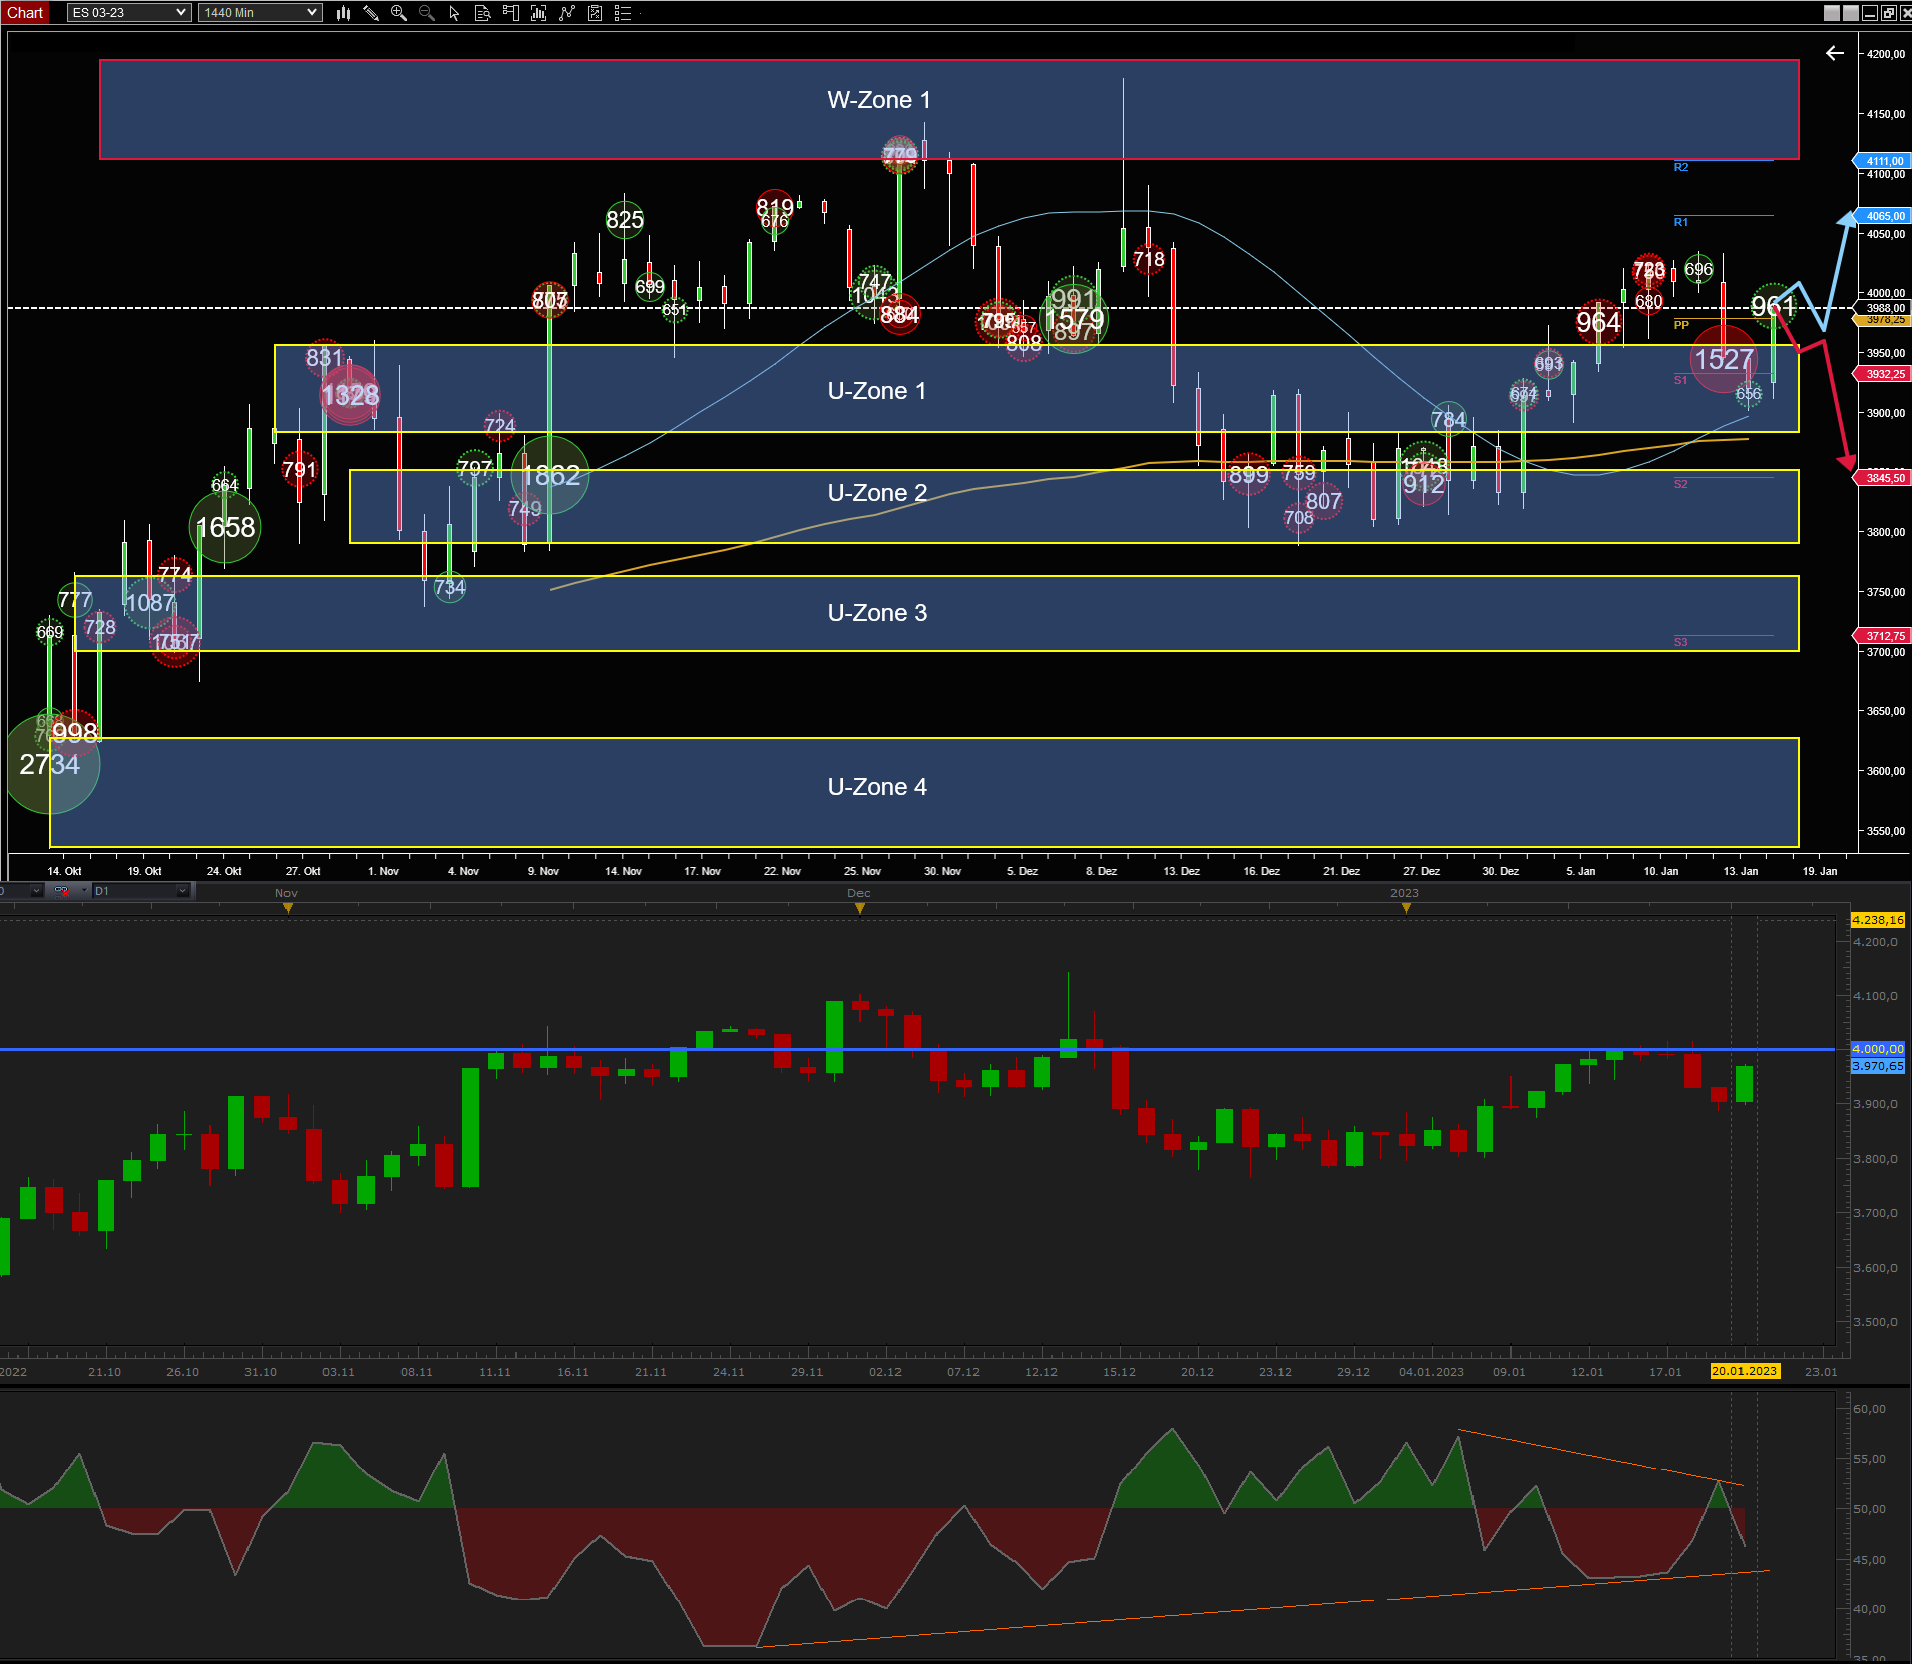
Task: Open the Chart Trader toolbar icon
Action: tap(511, 13)
